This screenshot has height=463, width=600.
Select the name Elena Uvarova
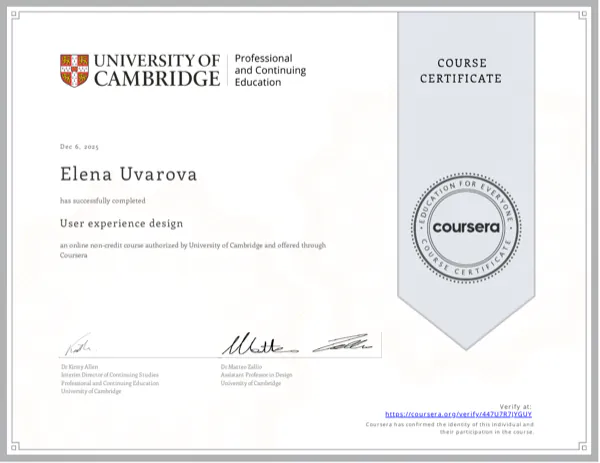tap(129, 174)
